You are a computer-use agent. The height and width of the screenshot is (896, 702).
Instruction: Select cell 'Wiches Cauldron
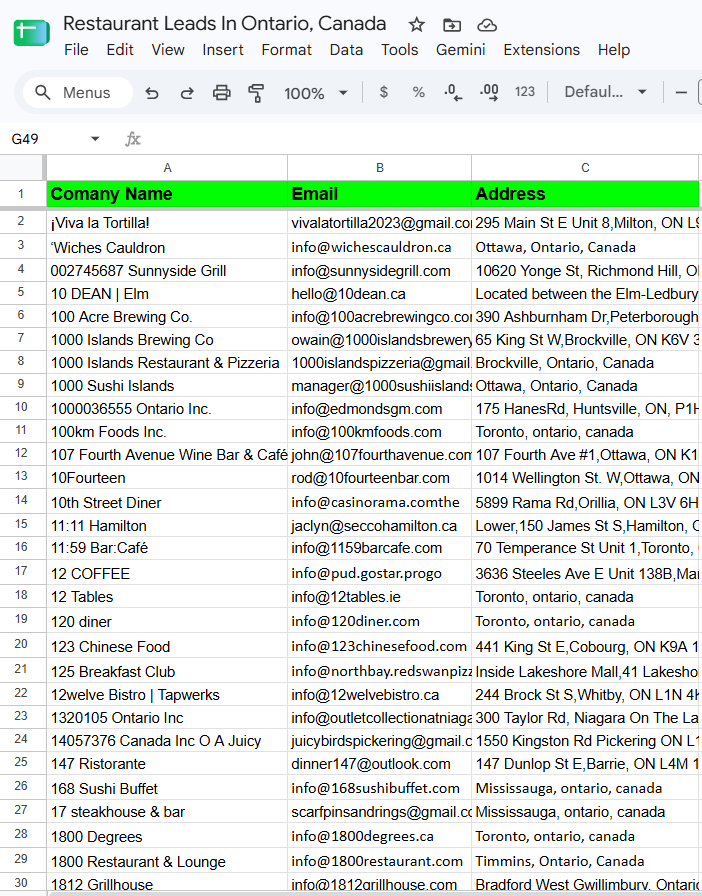click(x=167, y=247)
